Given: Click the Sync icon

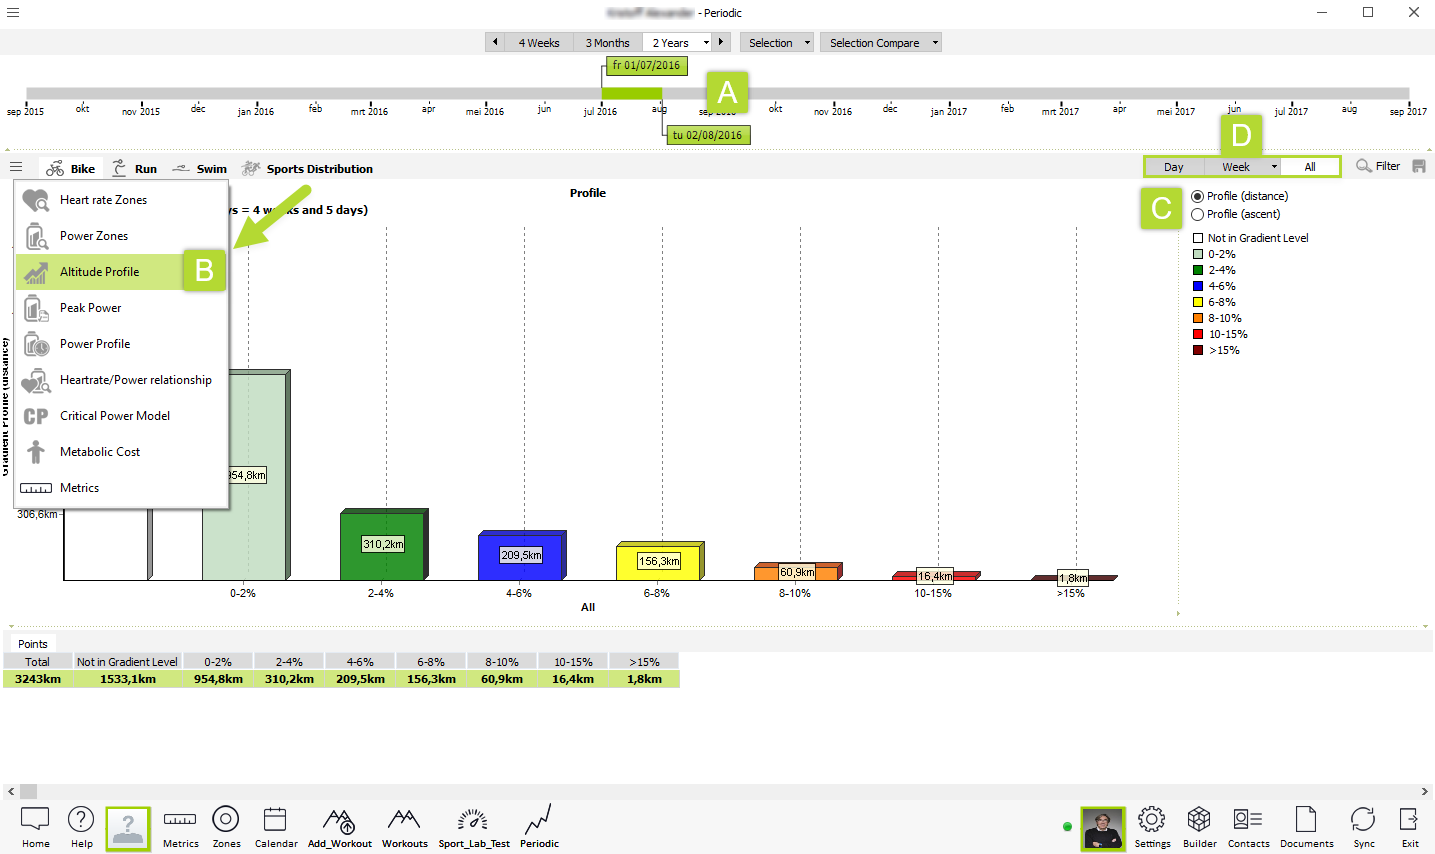Looking at the screenshot, I should coord(1363,820).
